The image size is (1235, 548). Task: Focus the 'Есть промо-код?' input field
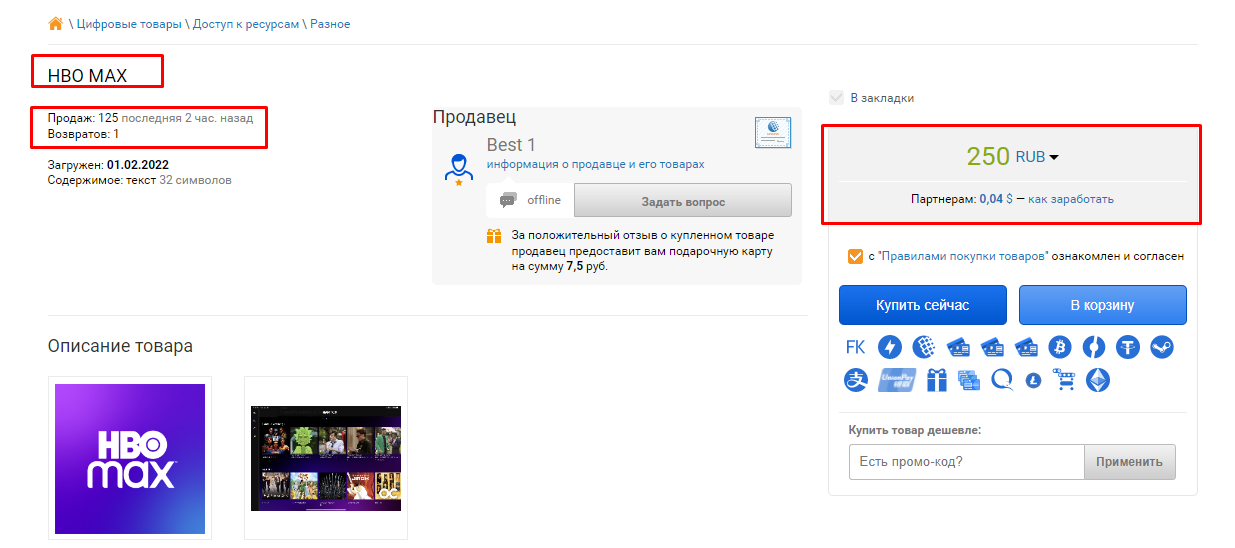[967, 462]
